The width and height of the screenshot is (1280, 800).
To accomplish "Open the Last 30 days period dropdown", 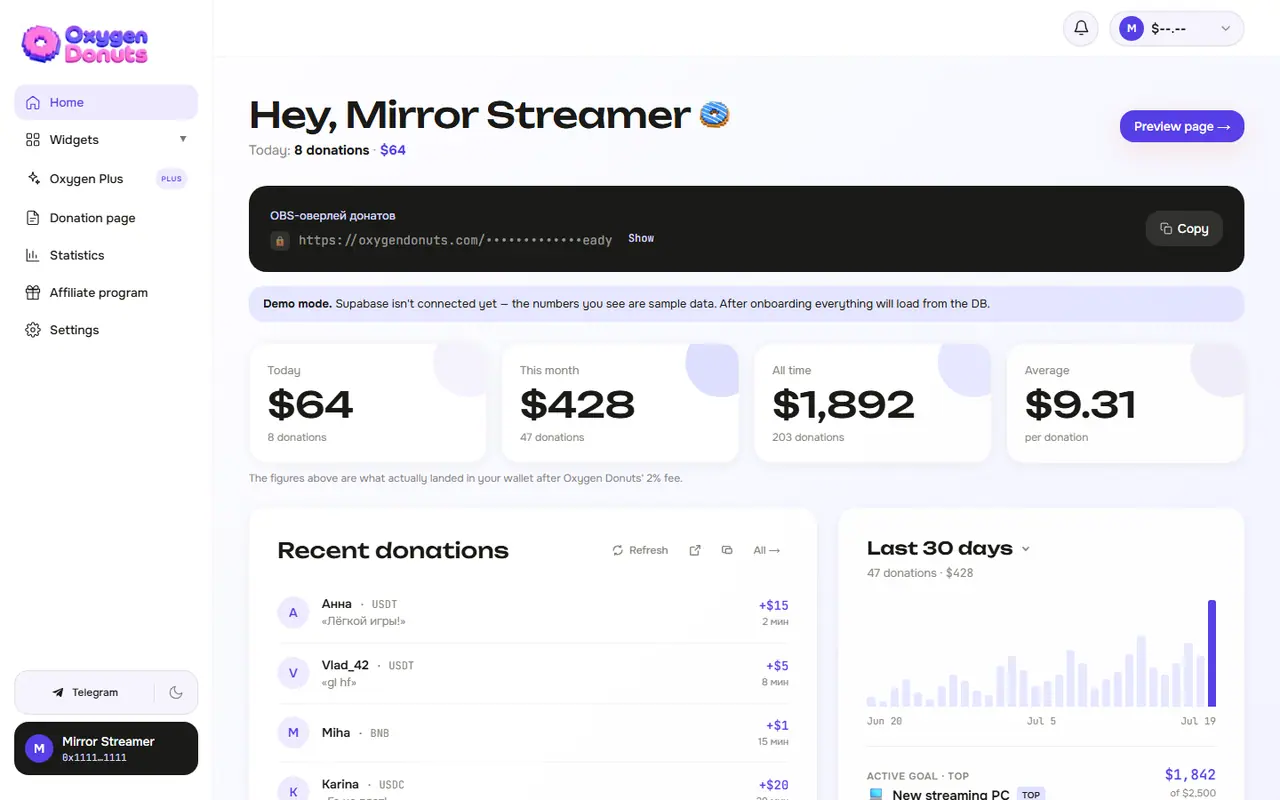I will (1025, 549).
